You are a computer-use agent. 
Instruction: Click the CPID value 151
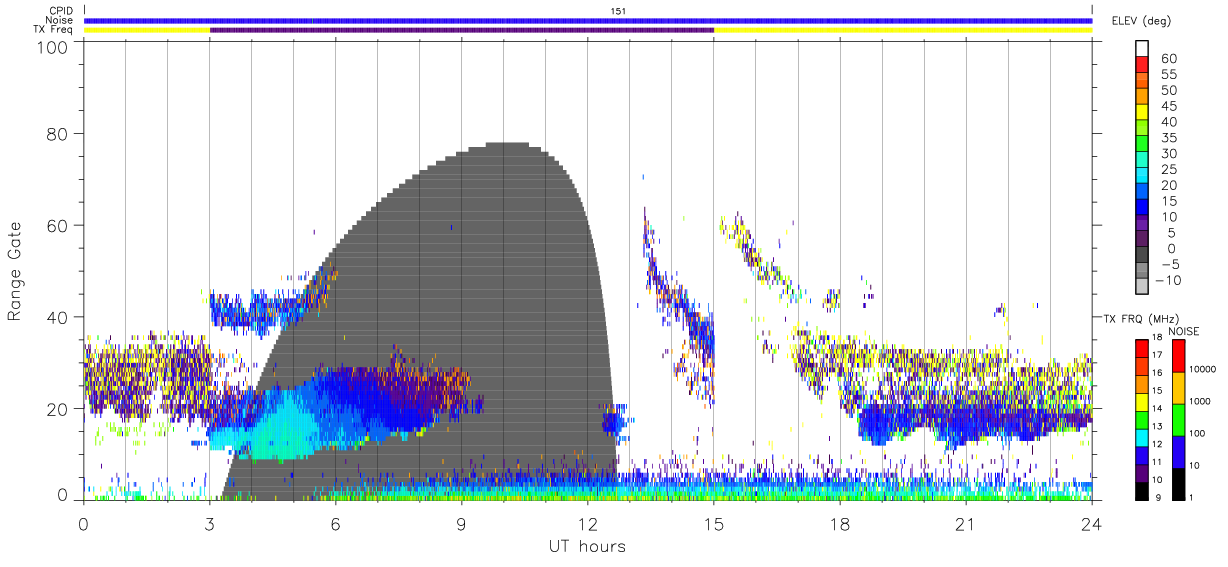[619, 11]
